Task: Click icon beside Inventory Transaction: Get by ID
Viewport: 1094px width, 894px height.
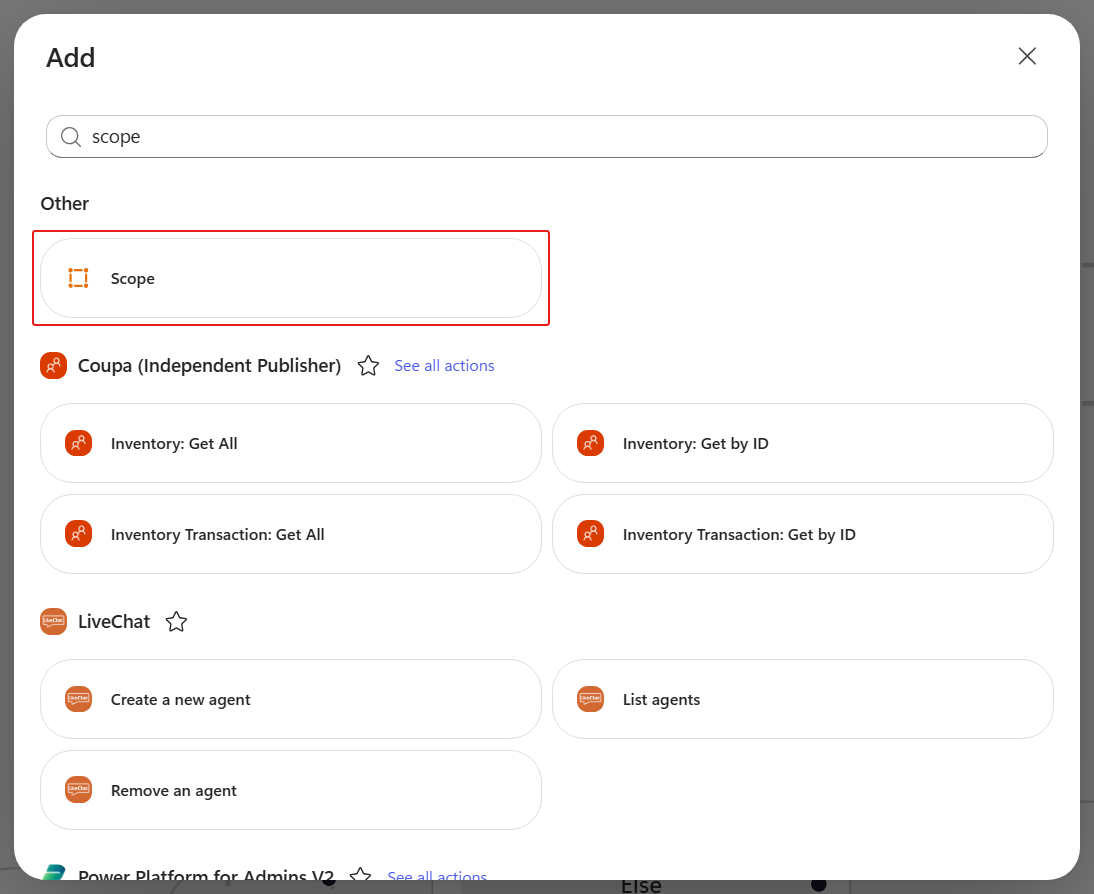Action: 590,534
